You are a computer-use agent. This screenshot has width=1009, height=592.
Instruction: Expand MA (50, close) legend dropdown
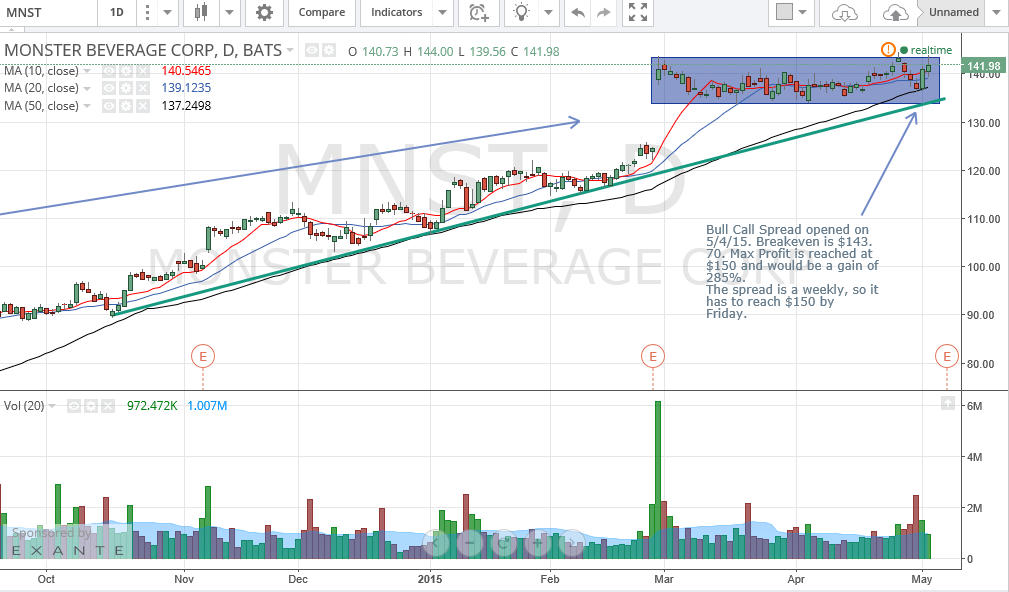[x=87, y=106]
